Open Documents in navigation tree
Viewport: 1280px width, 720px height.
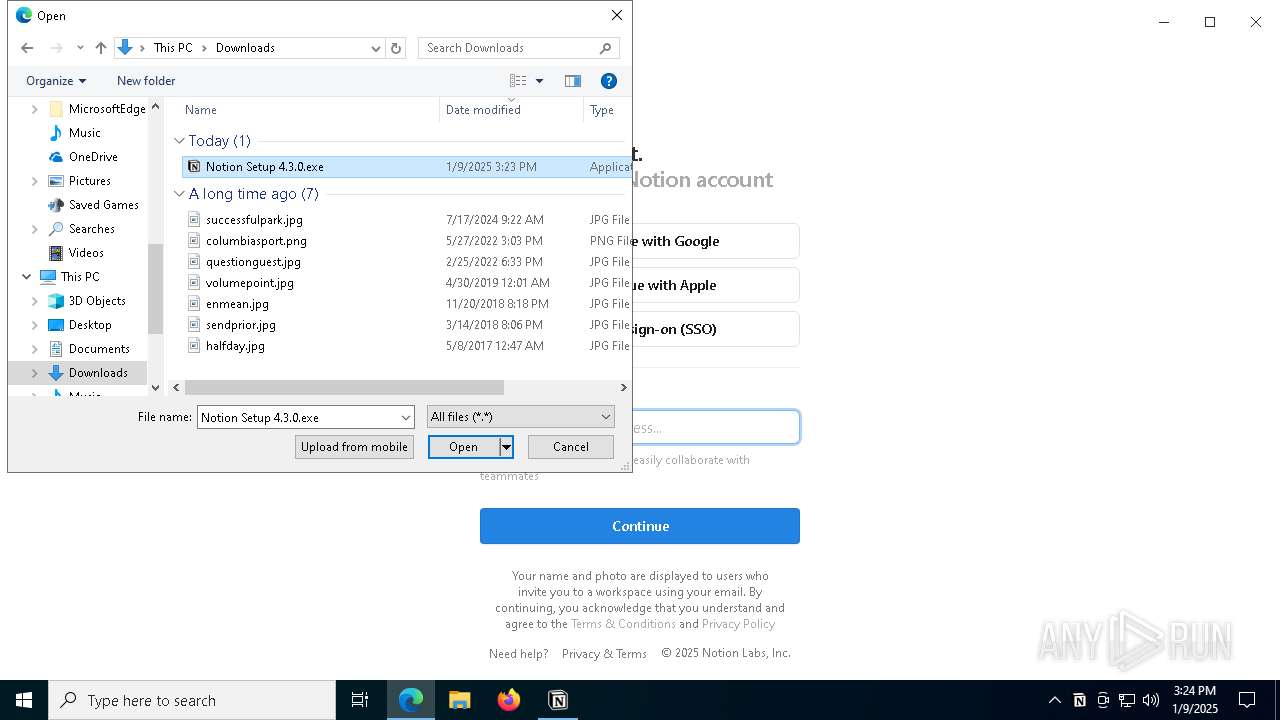tap(99, 349)
